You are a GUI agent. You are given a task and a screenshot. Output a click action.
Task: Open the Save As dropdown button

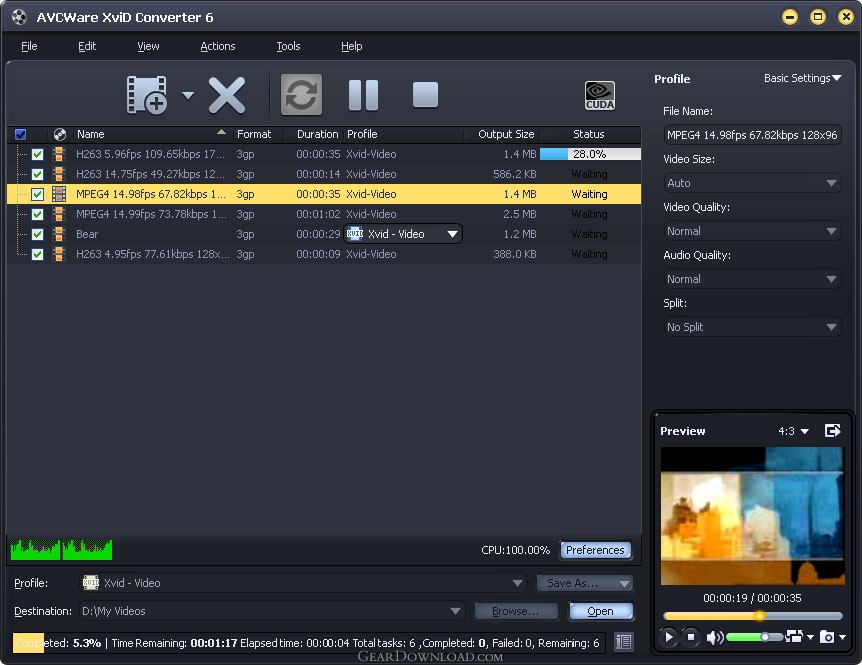pyautogui.click(x=585, y=583)
